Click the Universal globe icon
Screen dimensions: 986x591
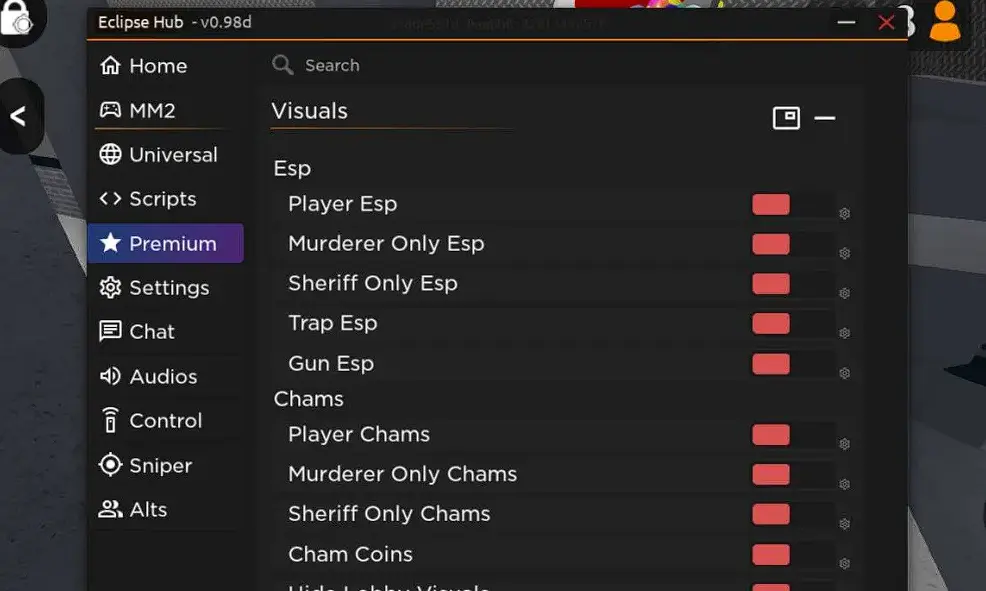(110, 154)
